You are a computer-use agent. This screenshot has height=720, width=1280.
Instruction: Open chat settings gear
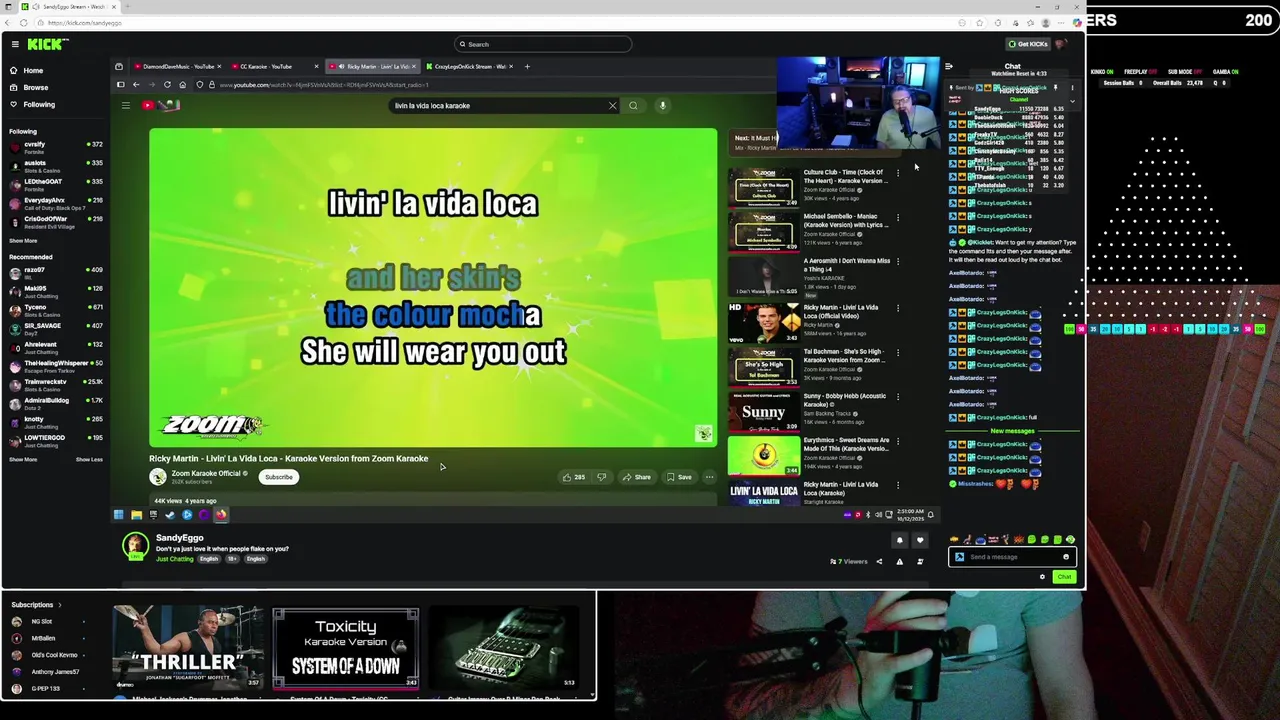[1042, 577]
